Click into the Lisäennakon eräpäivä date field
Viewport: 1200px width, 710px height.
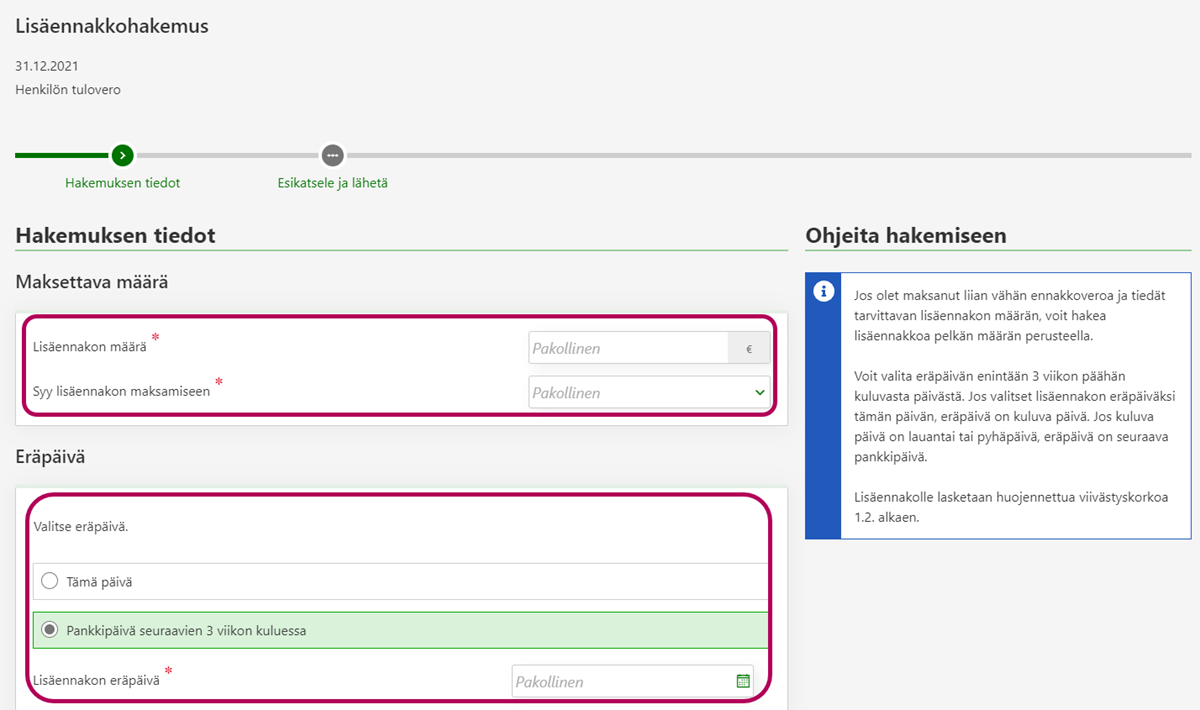coord(621,681)
